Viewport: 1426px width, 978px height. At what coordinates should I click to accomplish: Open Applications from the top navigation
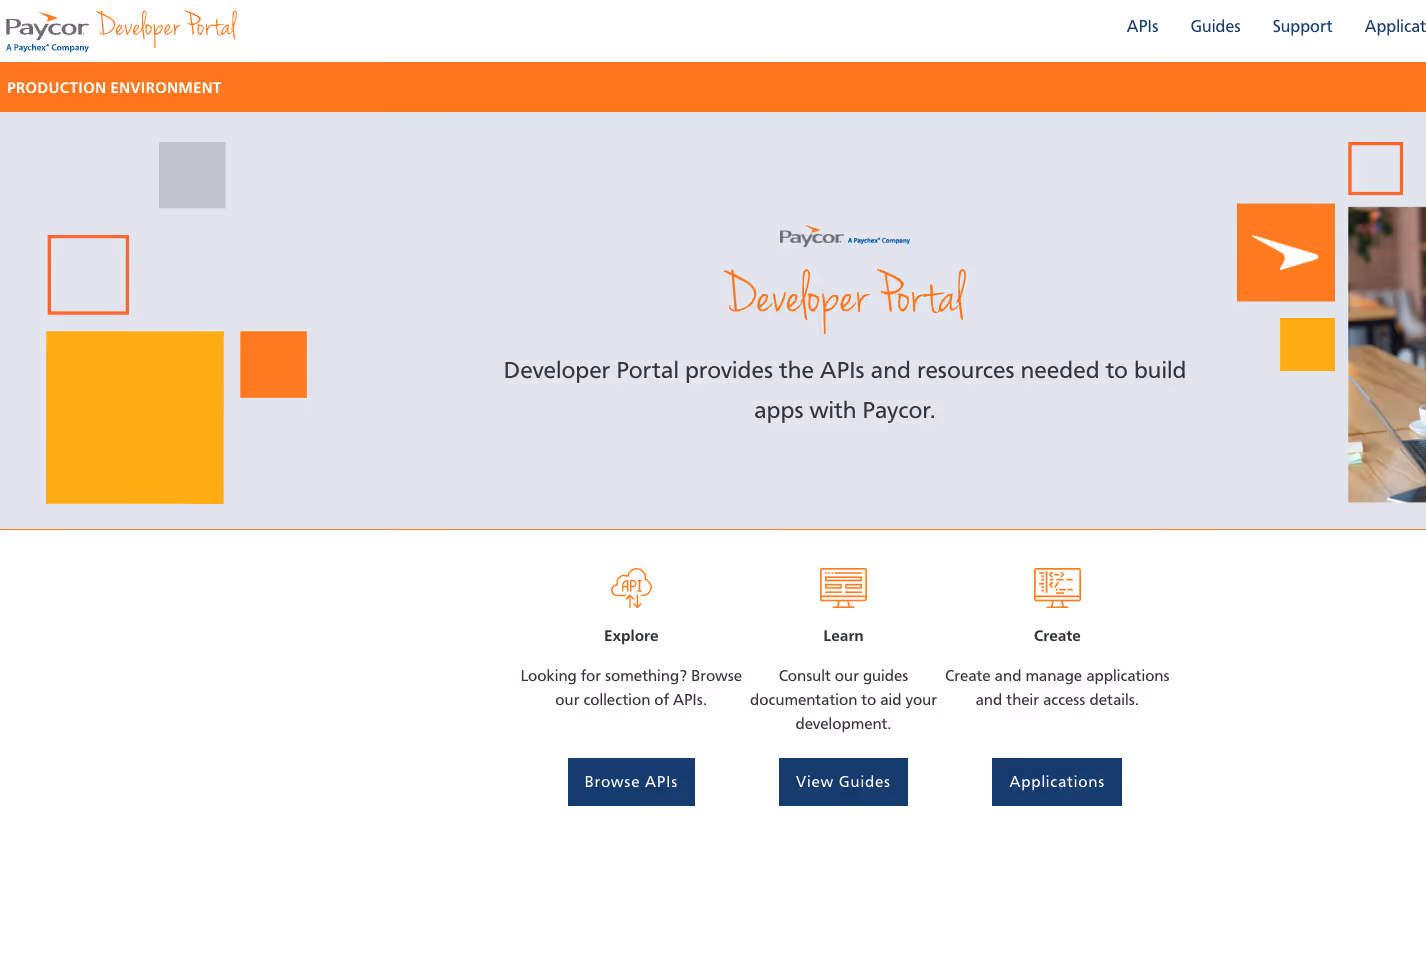1397,26
